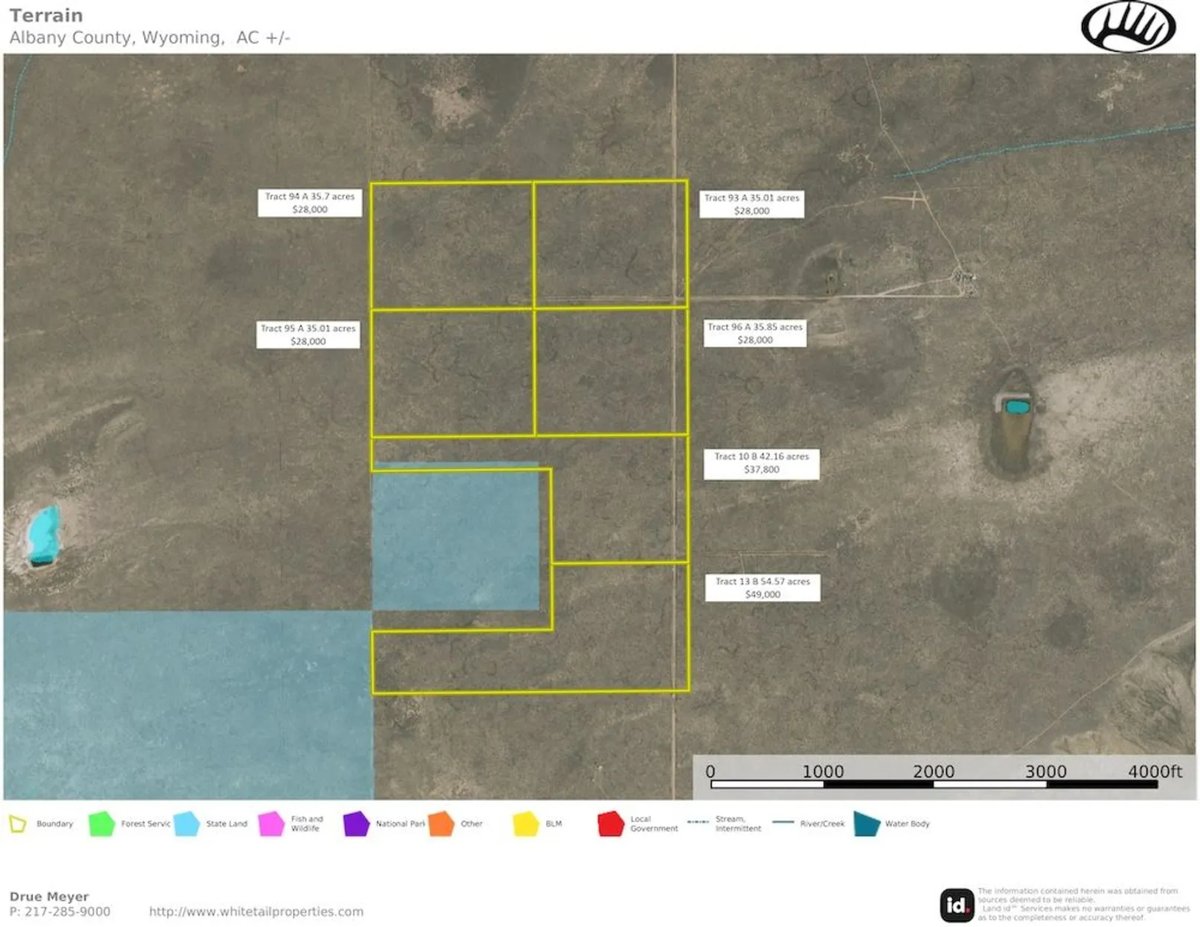Click the dark teal Water Body icon
This screenshot has width=1200, height=927.
pyautogui.click(x=866, y=824)
